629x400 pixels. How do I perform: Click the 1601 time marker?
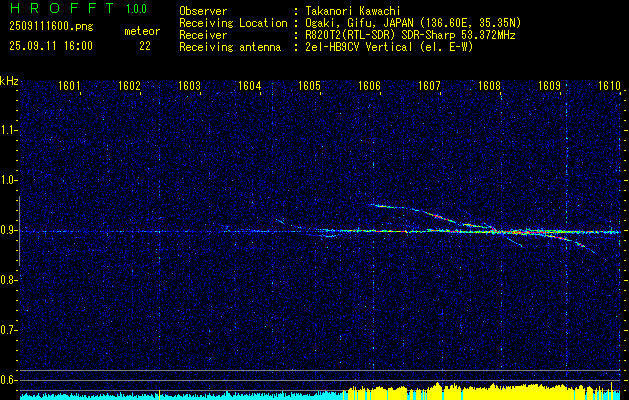click(x=69, y=86)
